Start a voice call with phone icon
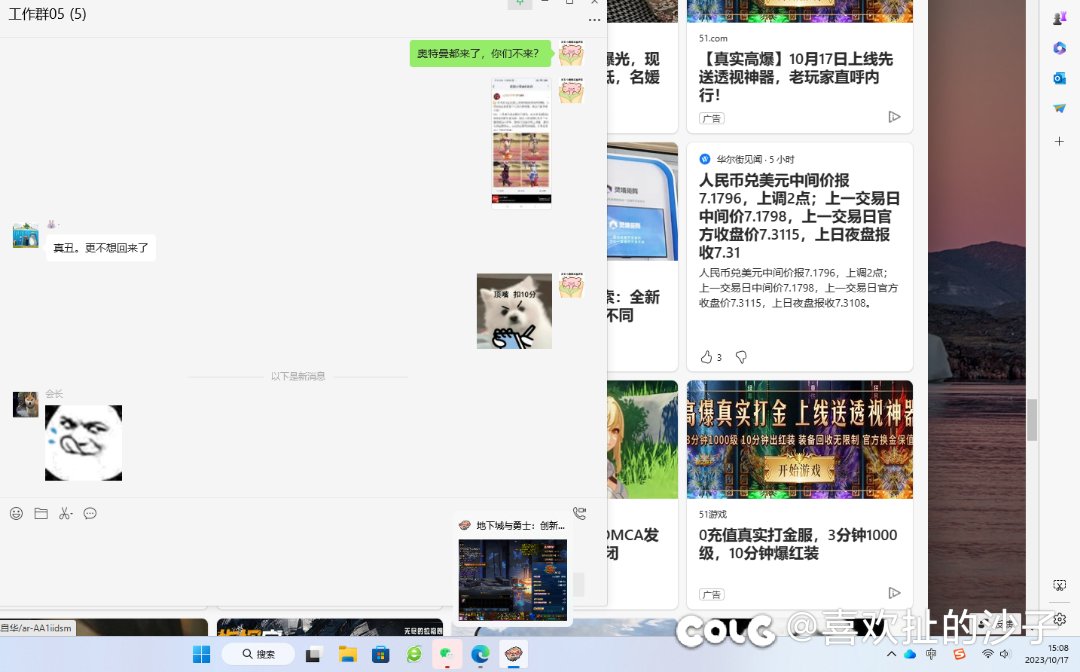The width and height of the screenshot is (1080, 672). pyautogui.click(x=579, y=514)
